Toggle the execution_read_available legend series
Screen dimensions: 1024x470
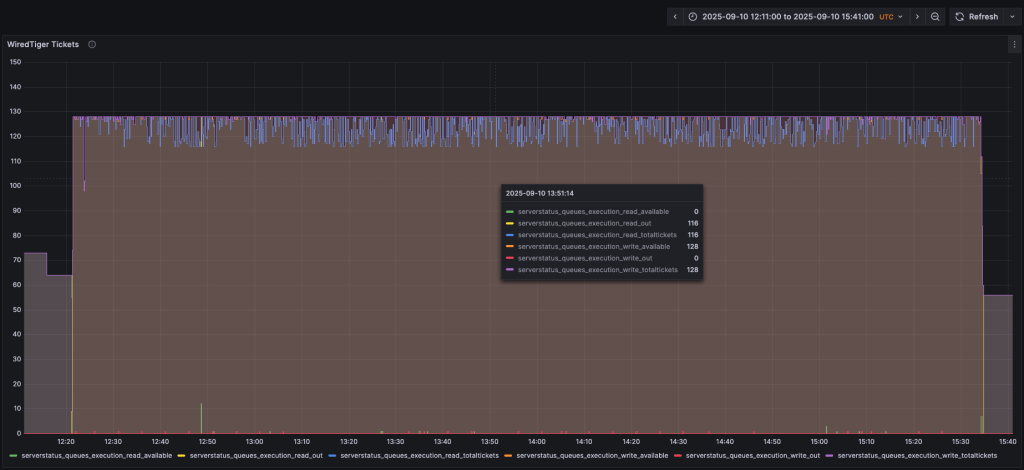click(96, 455)
